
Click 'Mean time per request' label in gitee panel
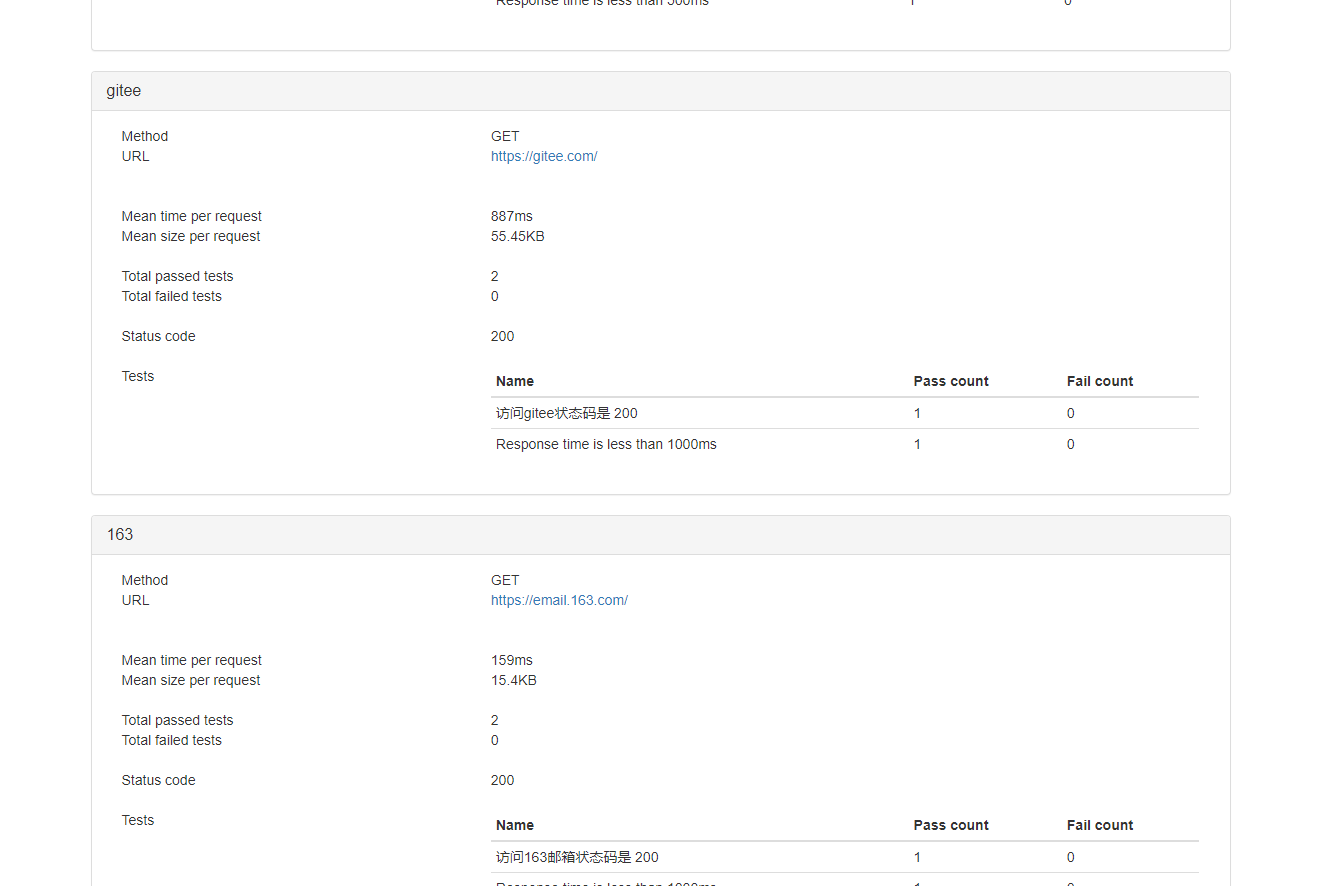tap(192, 216)
